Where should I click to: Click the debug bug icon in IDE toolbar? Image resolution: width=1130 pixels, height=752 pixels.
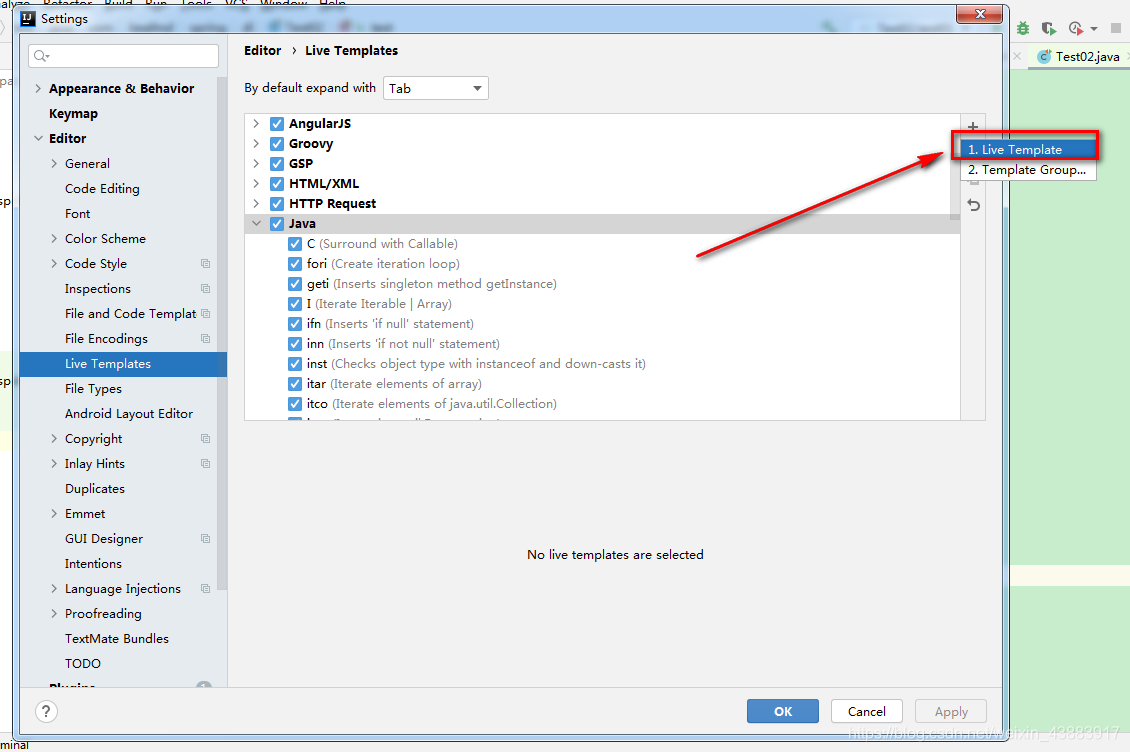point(1023,28)
